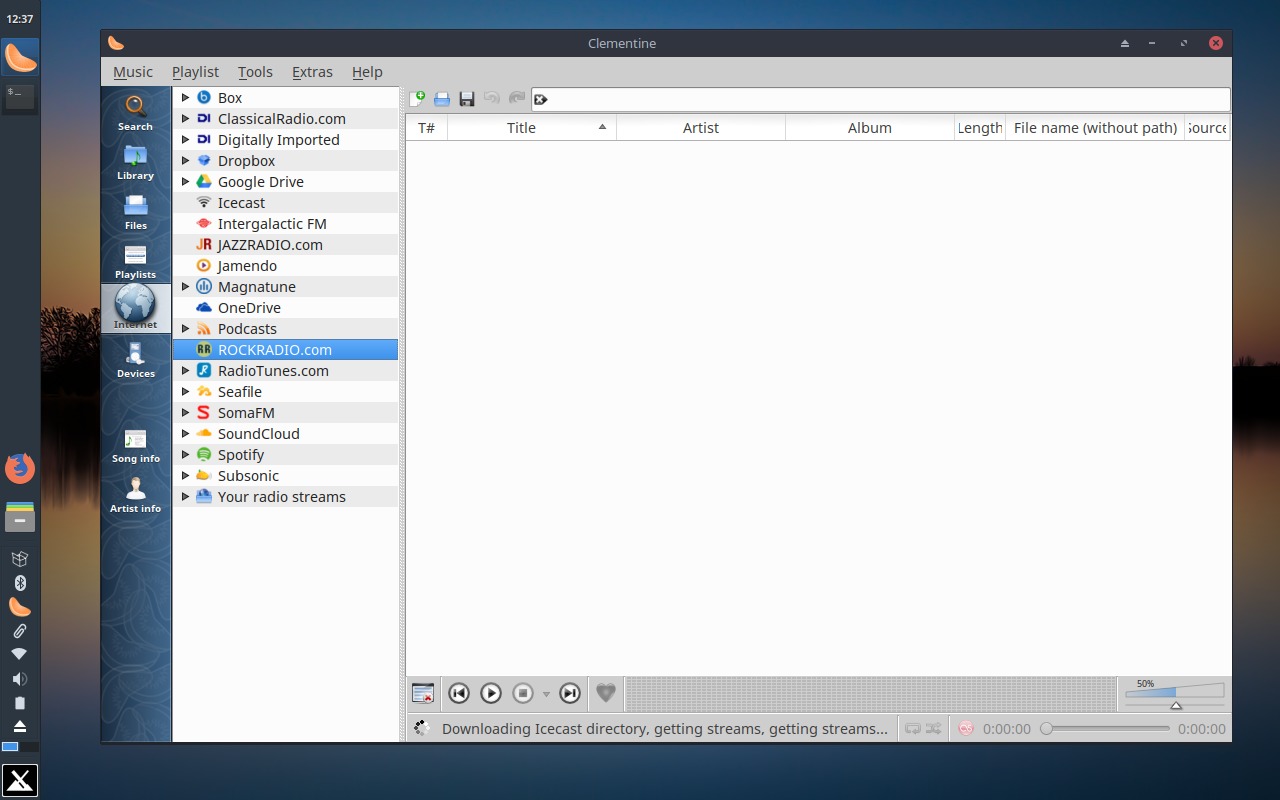Open the Tools menu
This screenshot has height=800, width=1280.
(254, 71)
